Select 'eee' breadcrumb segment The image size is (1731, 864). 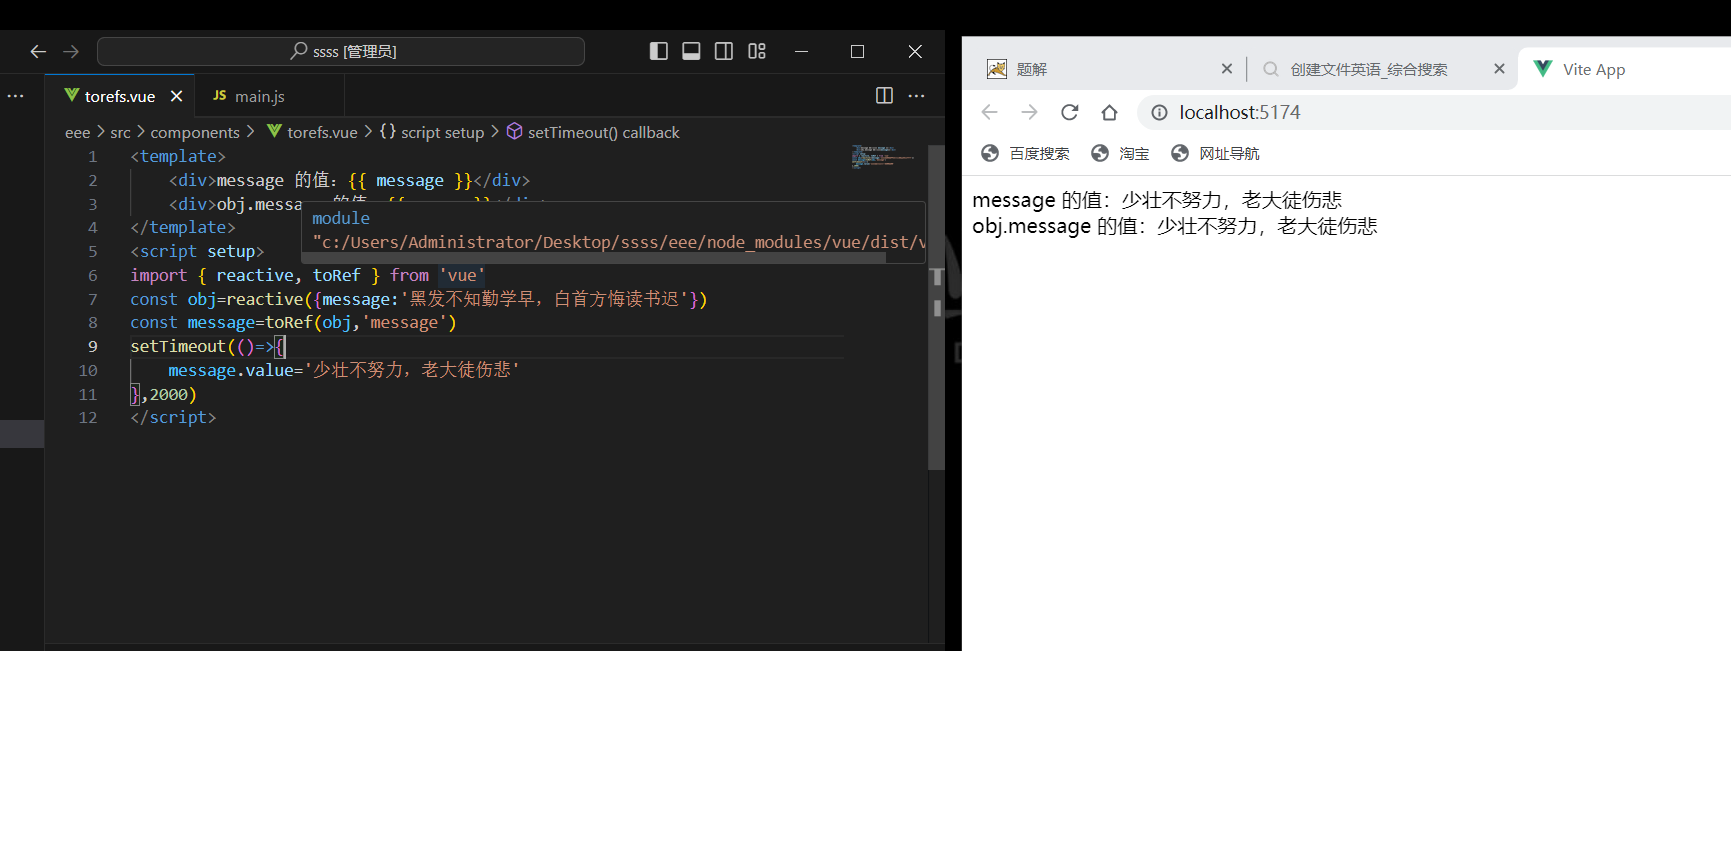point(77,132)
